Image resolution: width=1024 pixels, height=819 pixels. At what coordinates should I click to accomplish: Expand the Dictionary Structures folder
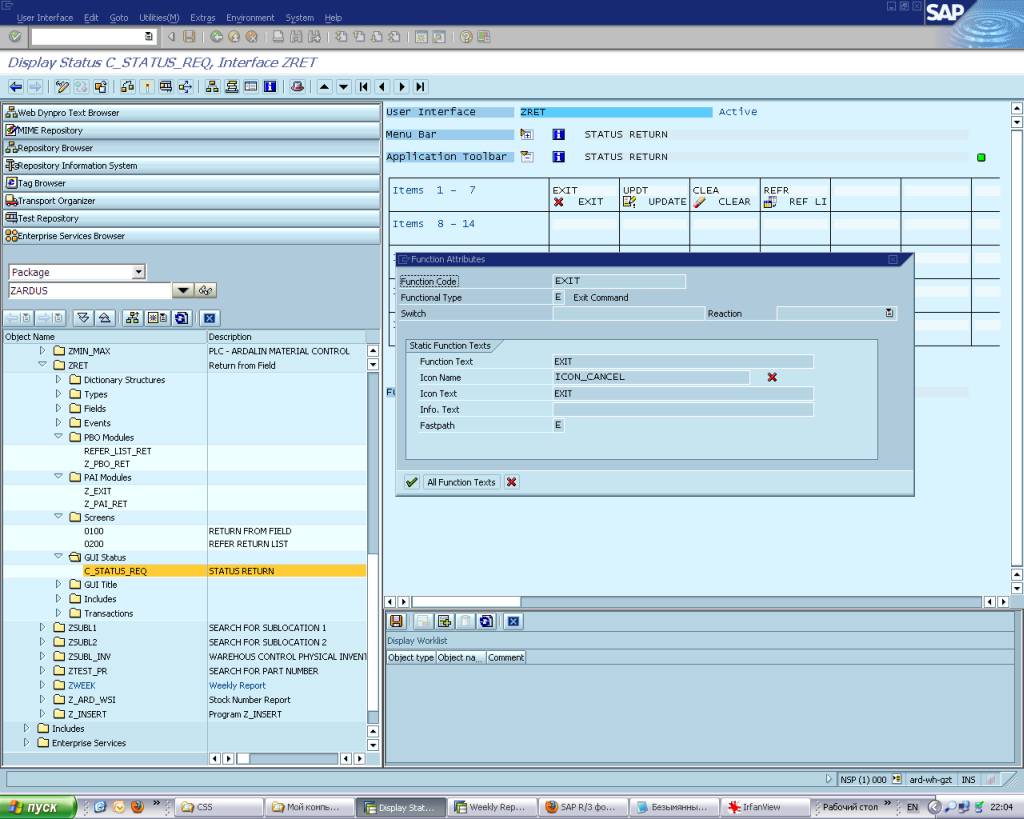[x=58, y=379]
